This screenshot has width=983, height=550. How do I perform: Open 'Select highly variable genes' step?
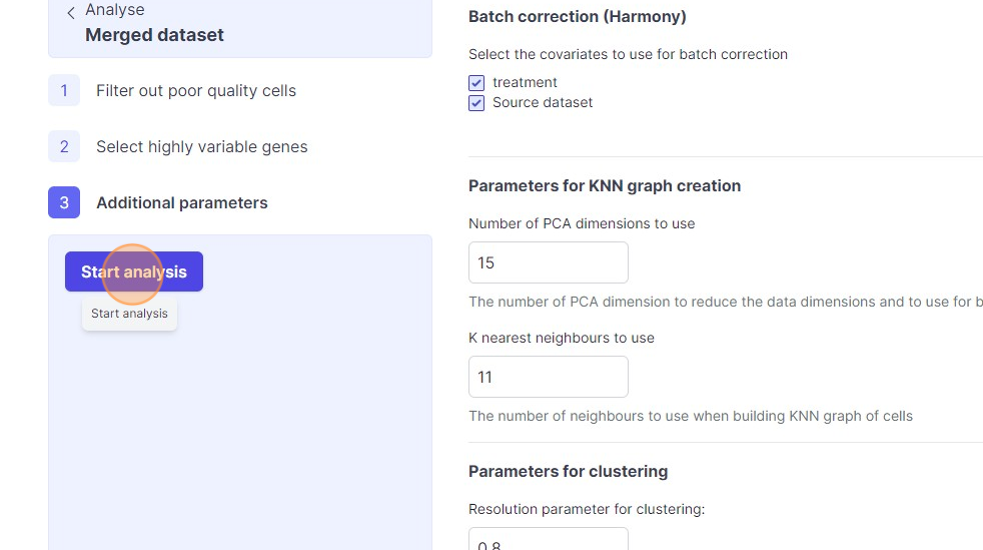coord(202,147)
